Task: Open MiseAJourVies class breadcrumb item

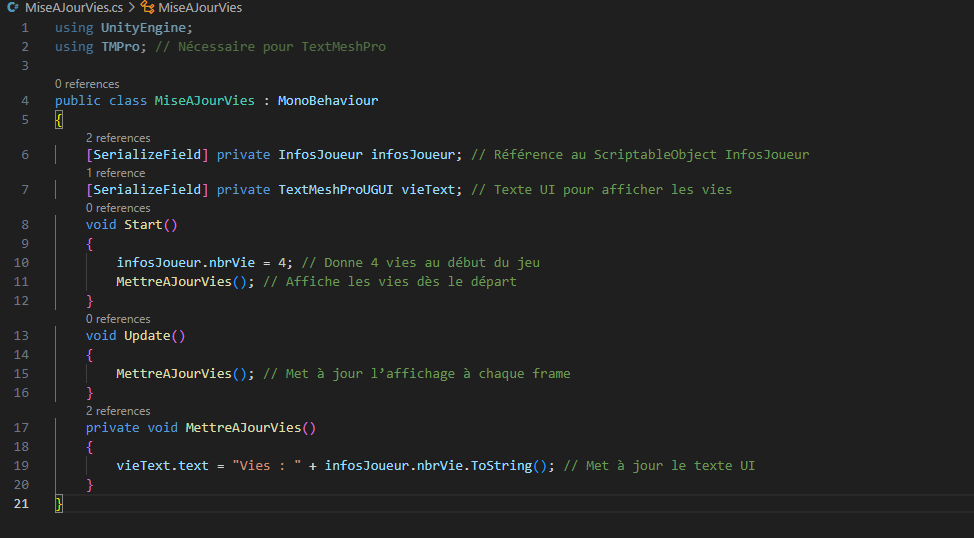Action: click(200, 7)
